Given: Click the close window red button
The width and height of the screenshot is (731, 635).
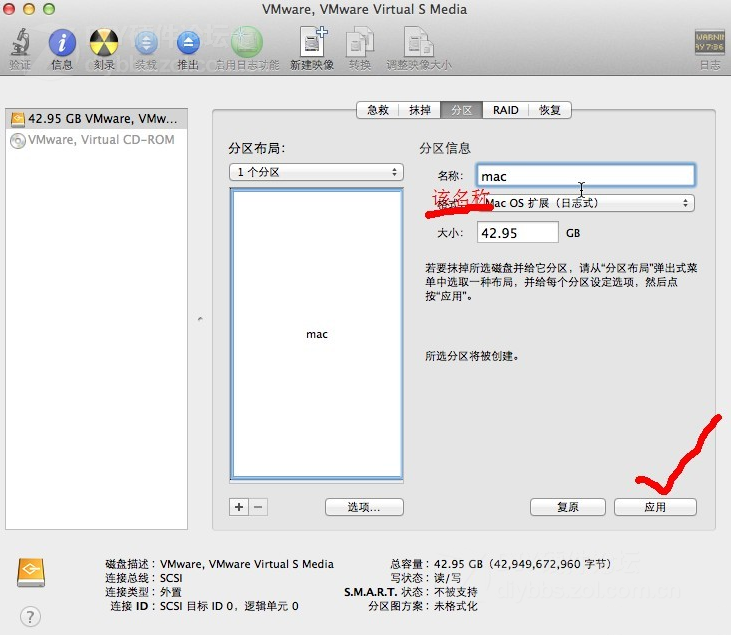Looking at the screenshot, I should (9, 9).
